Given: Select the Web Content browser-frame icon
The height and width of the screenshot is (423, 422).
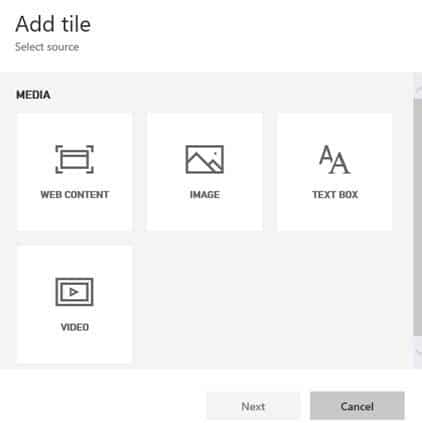Looking at the screenshot, I should coord(74,159).
